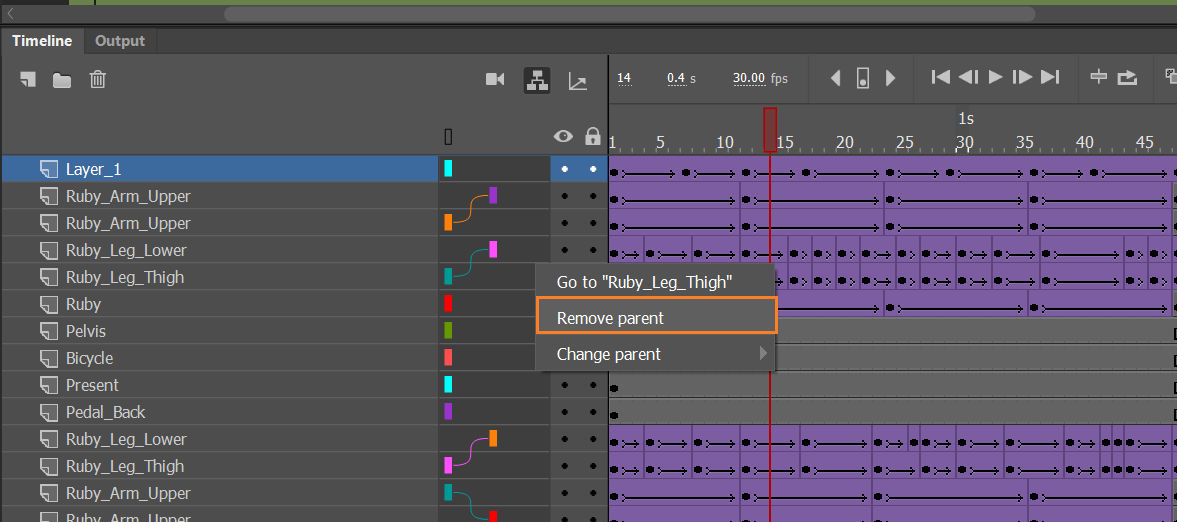Toggle the layer parenting view icon
Screen dimensions: 1177x522
click(x=536, y=80)
